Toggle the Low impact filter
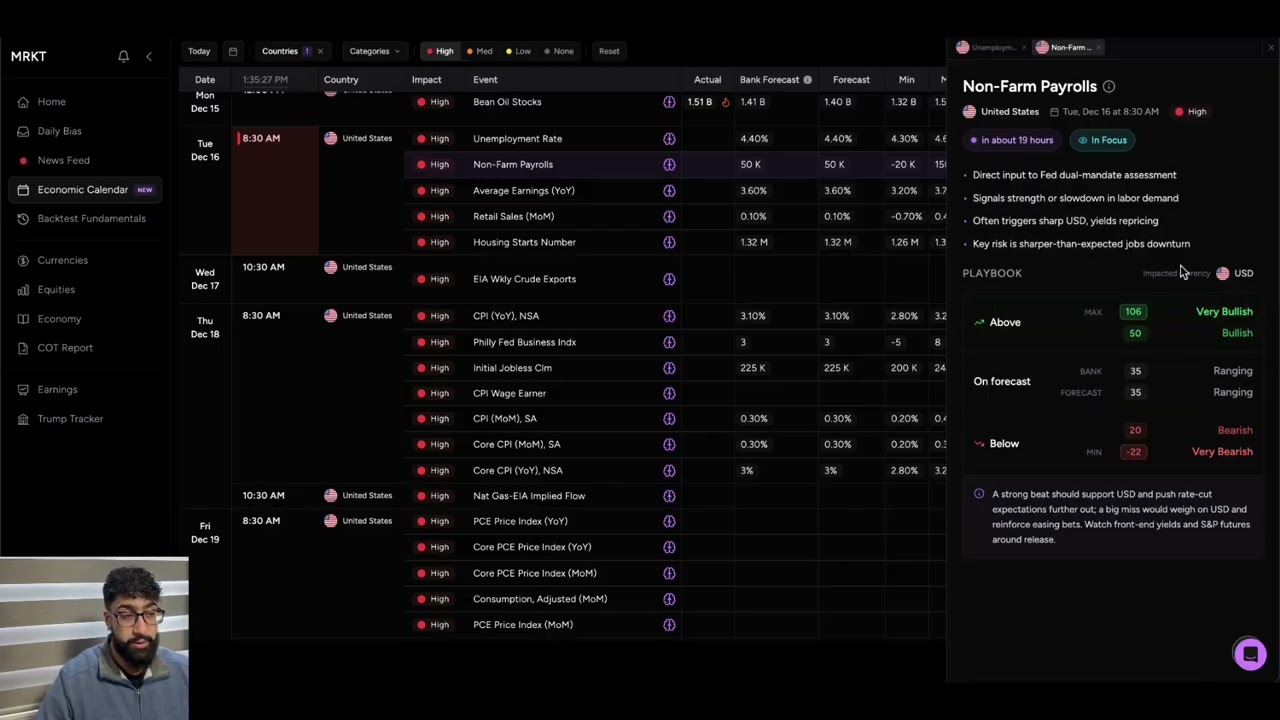The height and width of the screenshot is (720, 1280). [518, 51]
